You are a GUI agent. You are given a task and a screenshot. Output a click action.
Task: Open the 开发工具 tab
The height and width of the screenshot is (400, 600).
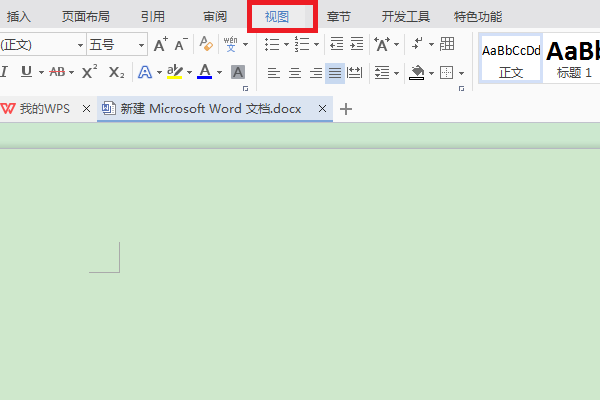pyautogui.click(x=406, y=16)
